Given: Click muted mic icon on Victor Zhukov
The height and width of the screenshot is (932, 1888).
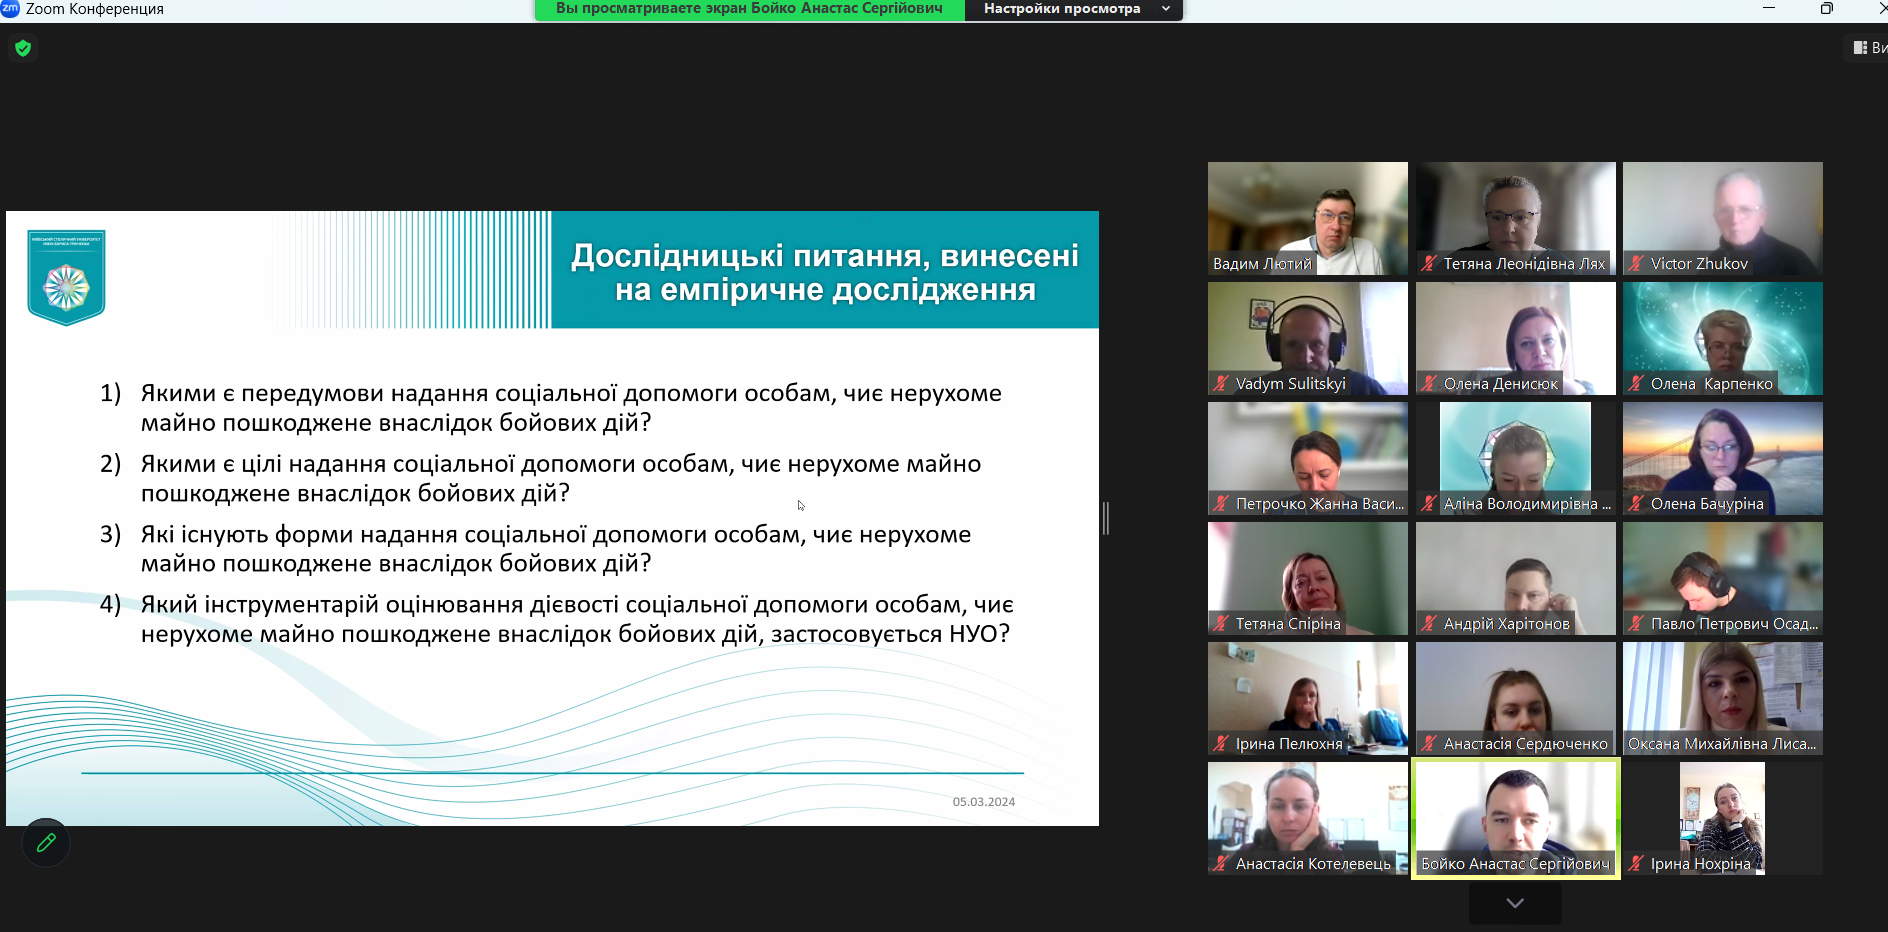Looking at the screenshot, I should pos(1636,264).
